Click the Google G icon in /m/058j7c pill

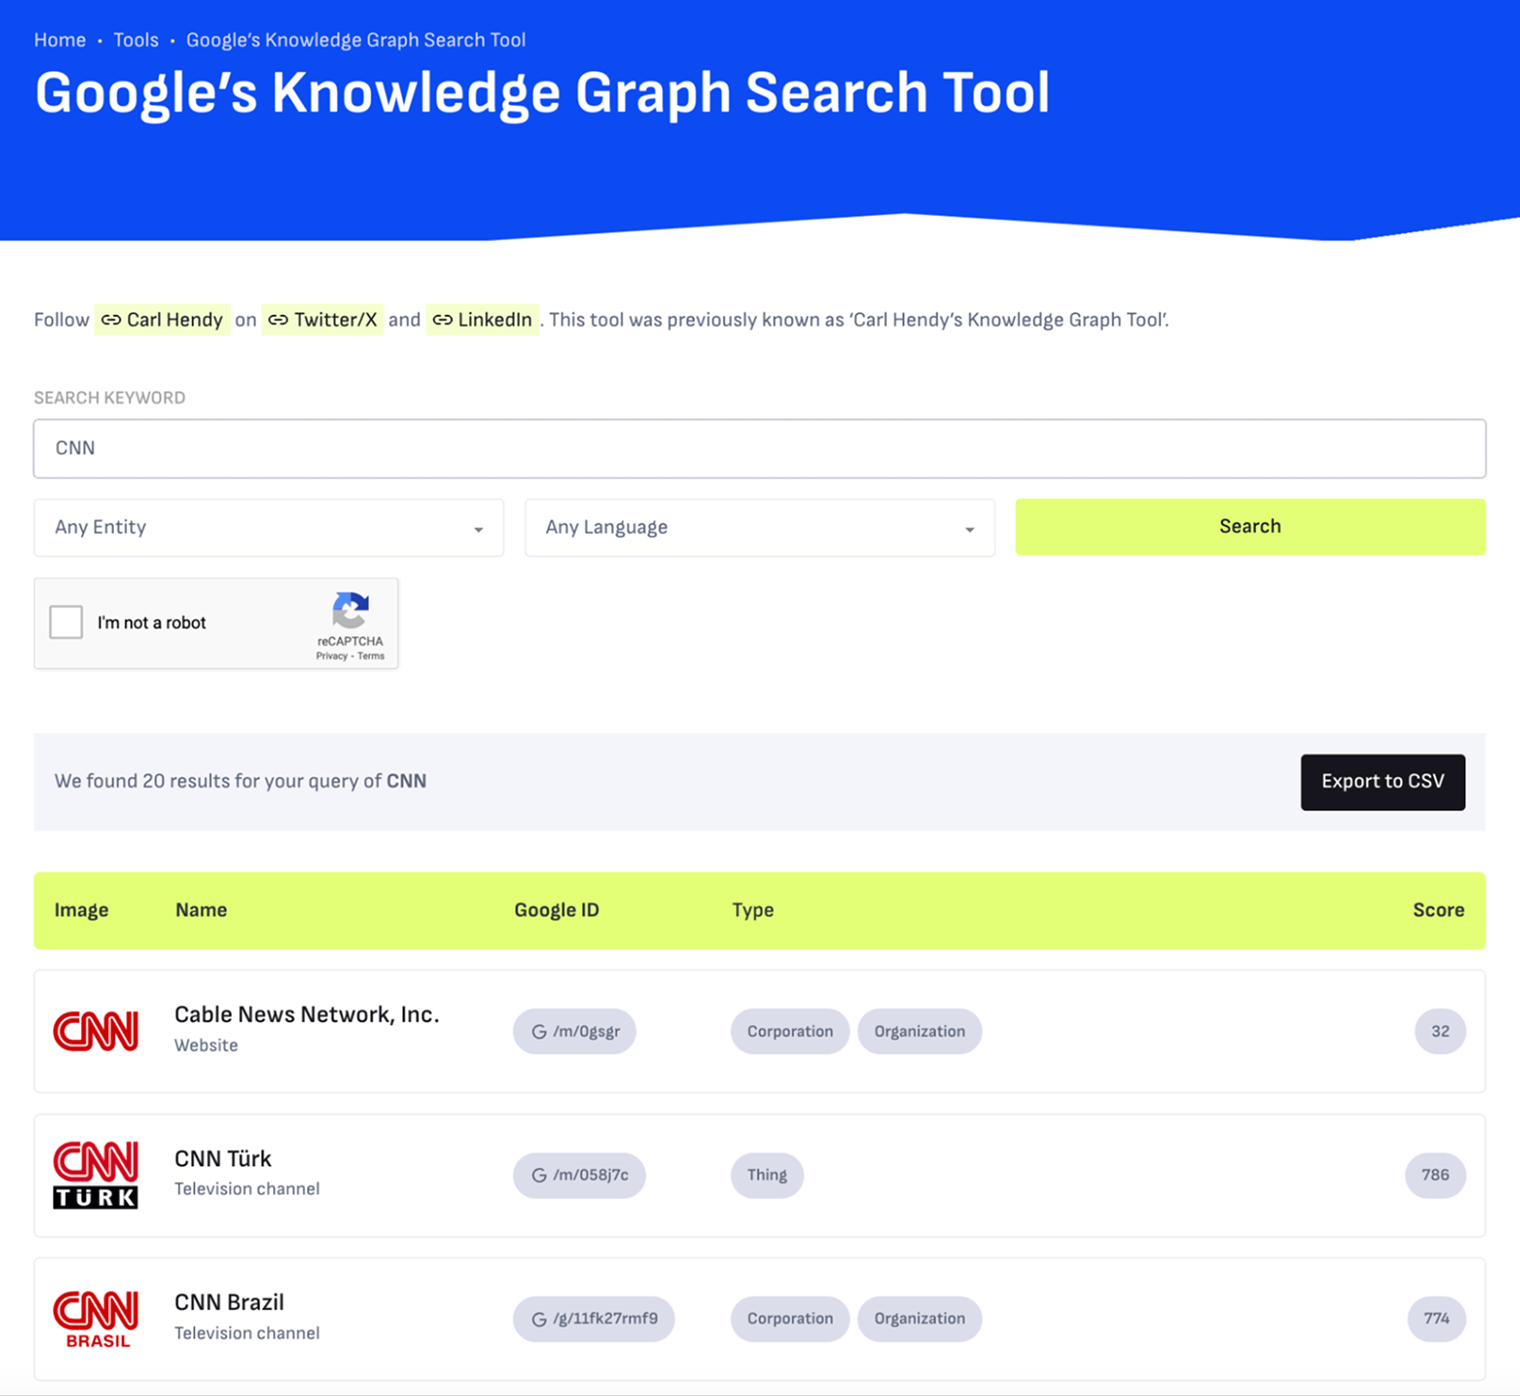pyautogui.click(x=539, y=1176)
